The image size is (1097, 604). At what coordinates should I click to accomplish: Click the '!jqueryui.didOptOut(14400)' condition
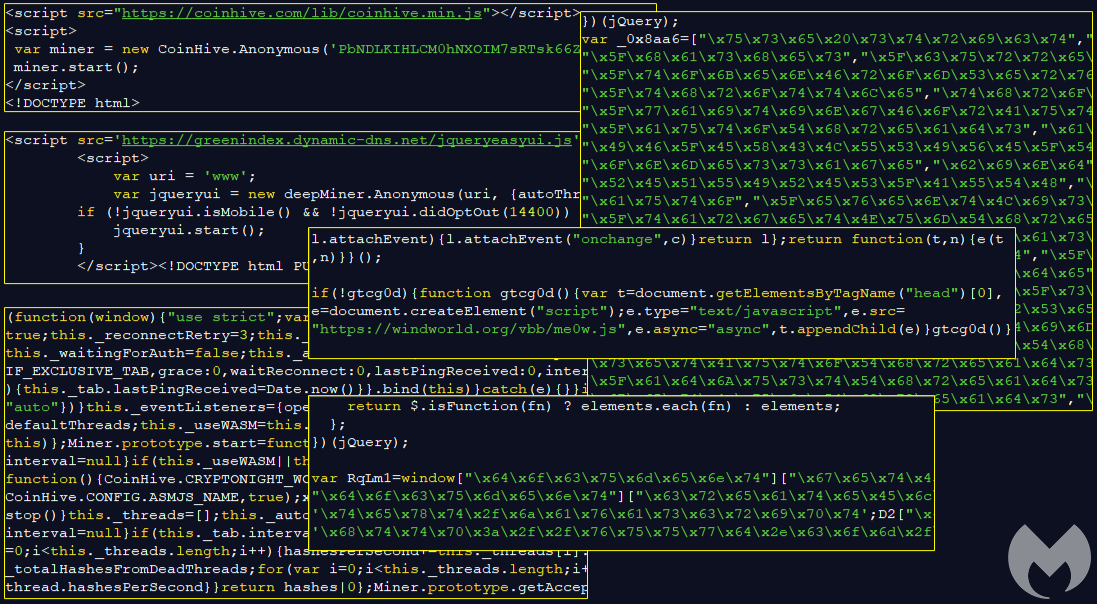point(446,212)
